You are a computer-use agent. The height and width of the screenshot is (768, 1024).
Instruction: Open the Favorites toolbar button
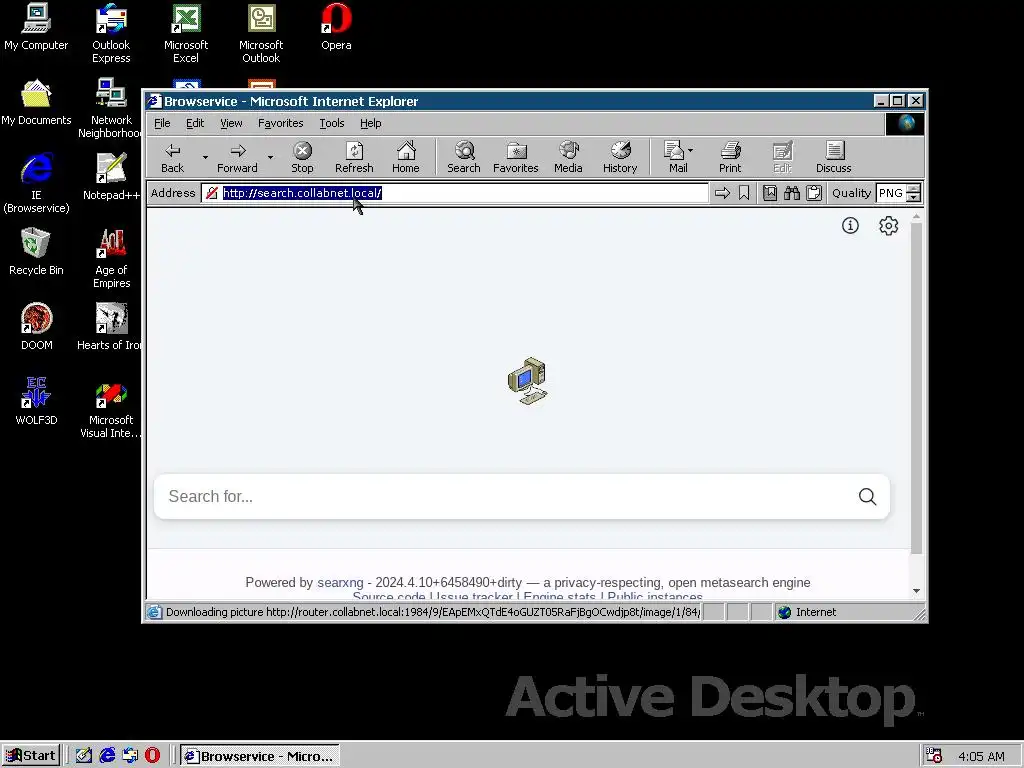pyautogui.click(x=515, y=157)
